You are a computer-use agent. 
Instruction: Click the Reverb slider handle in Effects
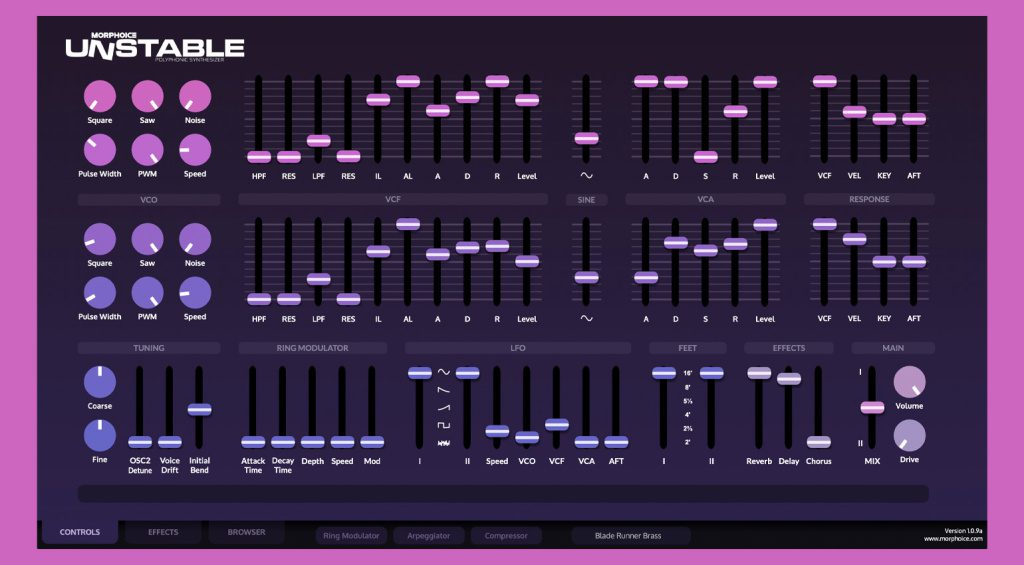(x=759, y=373)
